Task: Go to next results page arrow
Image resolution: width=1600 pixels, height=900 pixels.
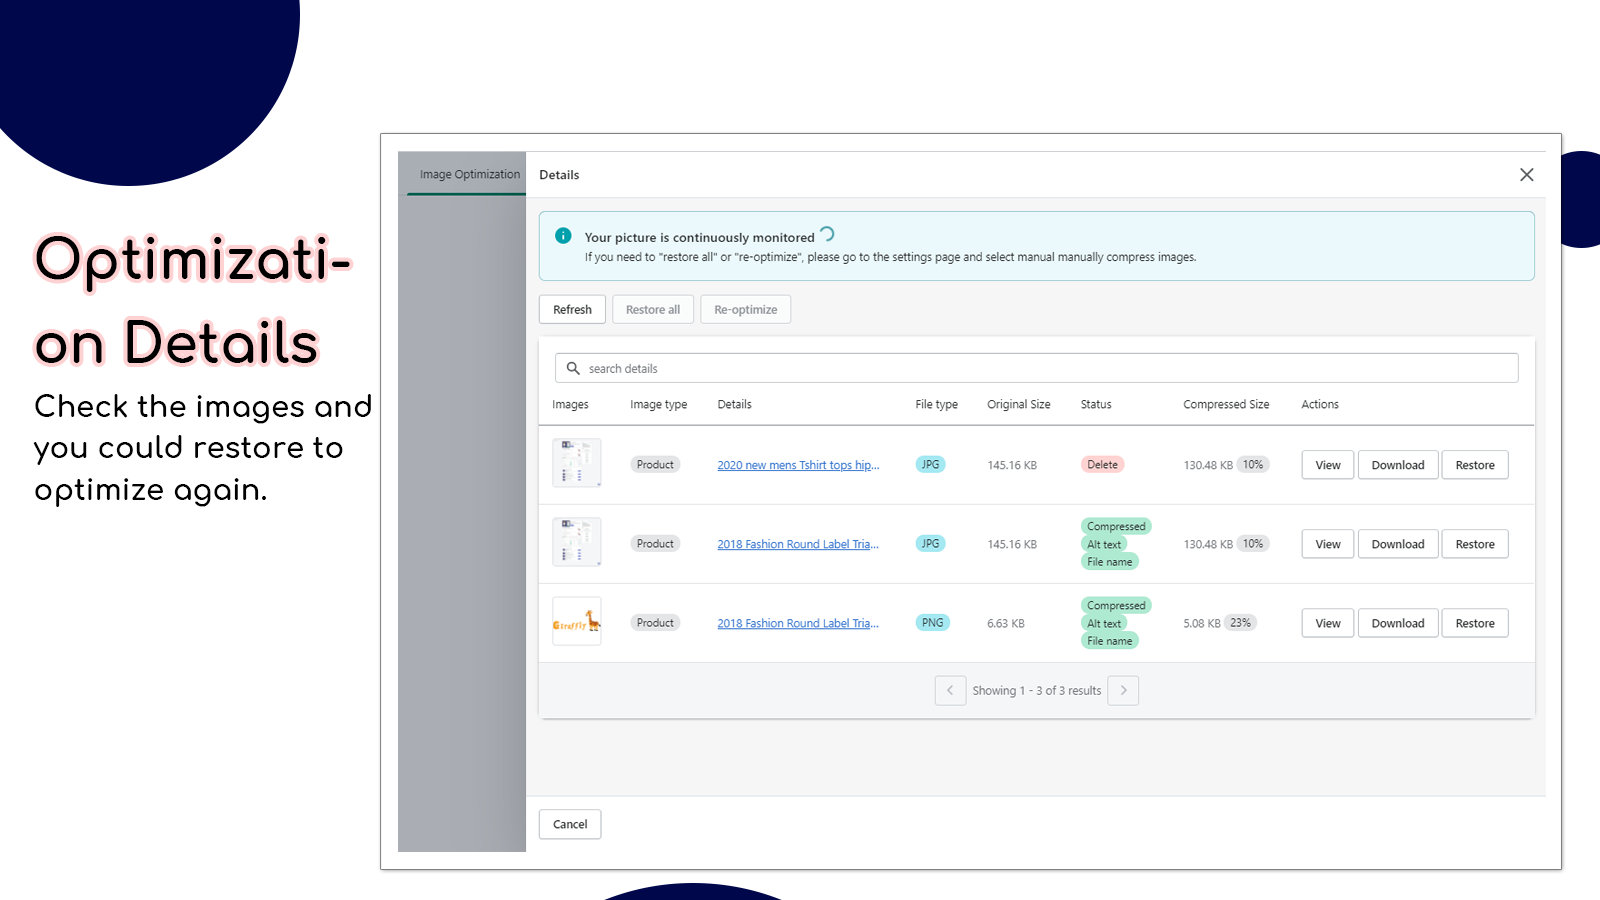Action: point(1123,690)
